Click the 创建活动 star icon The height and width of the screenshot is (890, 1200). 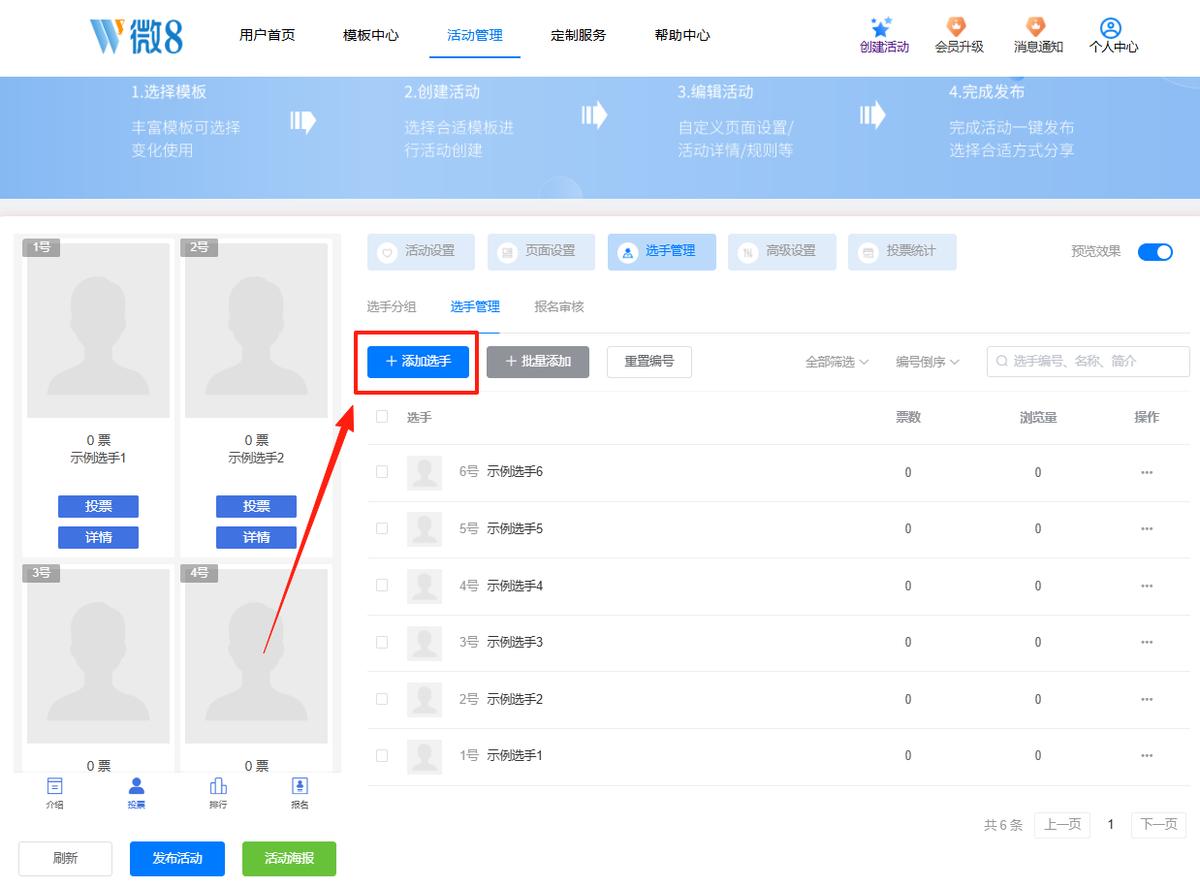point(881,27)
